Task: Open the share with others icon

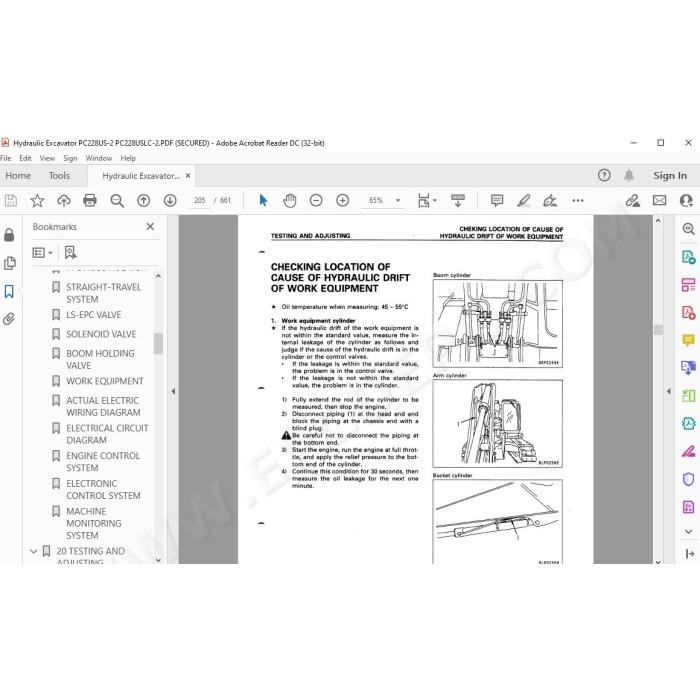Action: (x=686, y=200)
